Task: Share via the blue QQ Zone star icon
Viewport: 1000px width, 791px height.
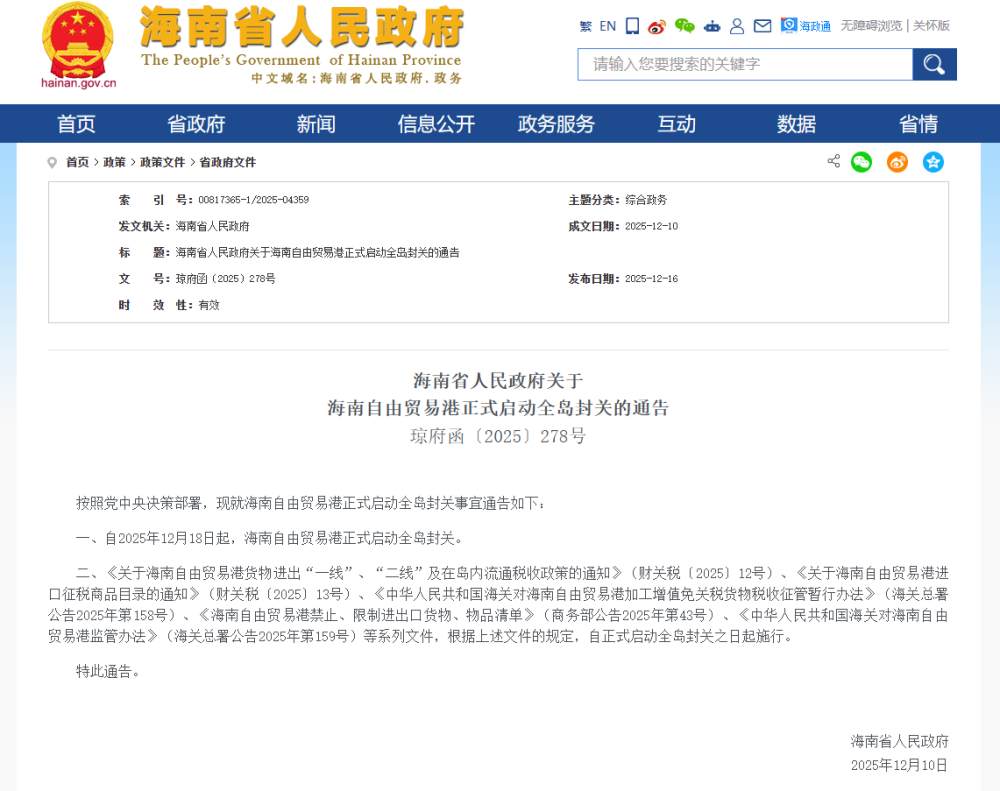Action: click(x=933, y=161)
